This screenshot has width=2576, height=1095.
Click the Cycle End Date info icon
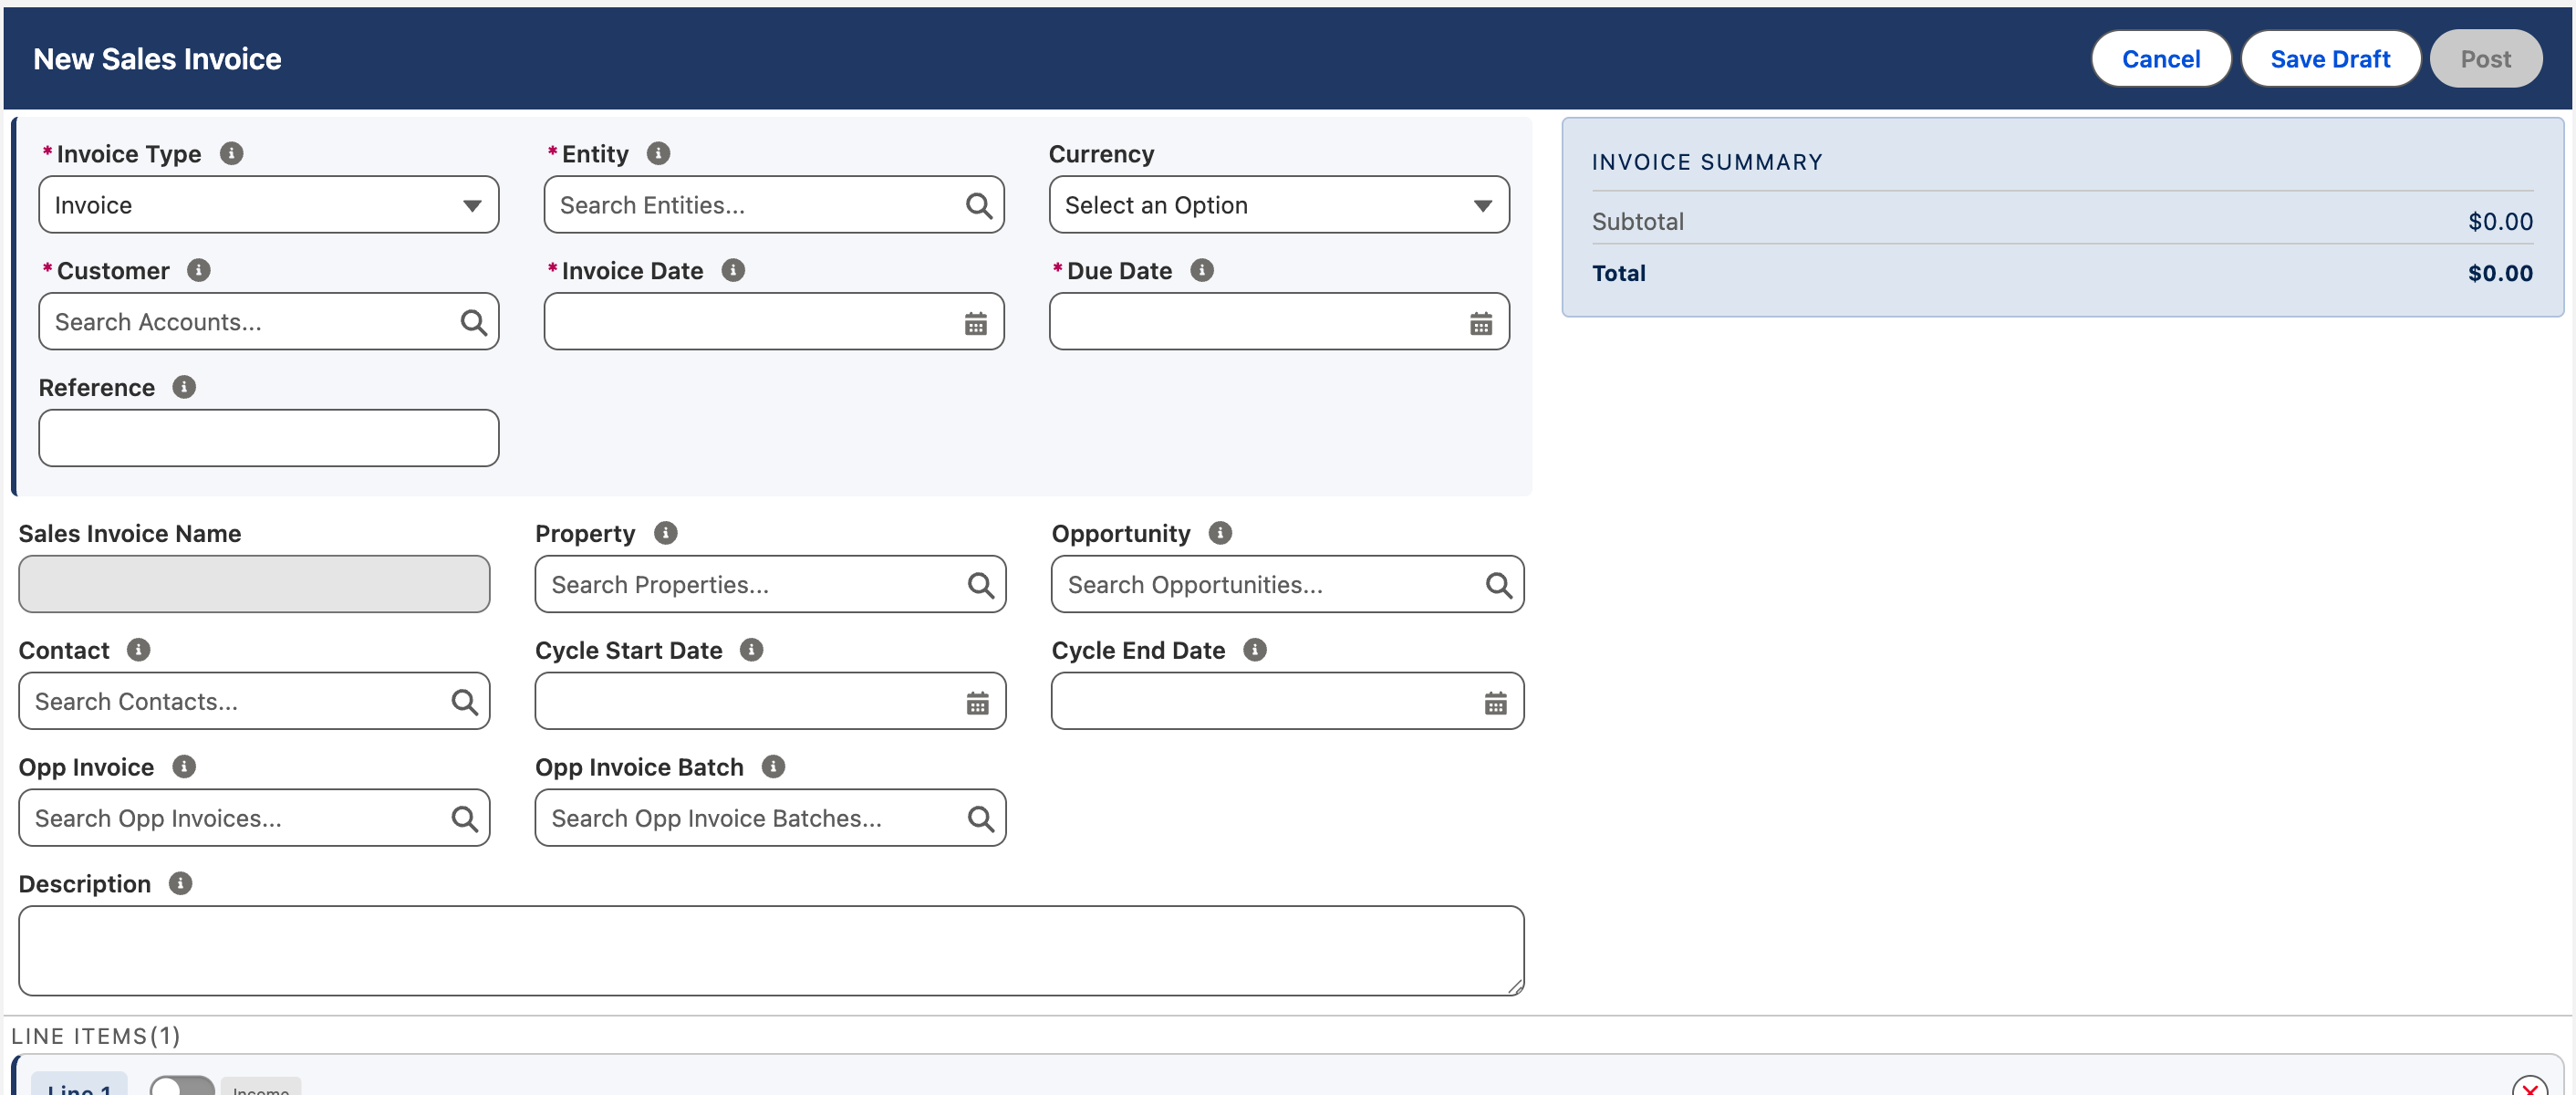pos(1255,650)
